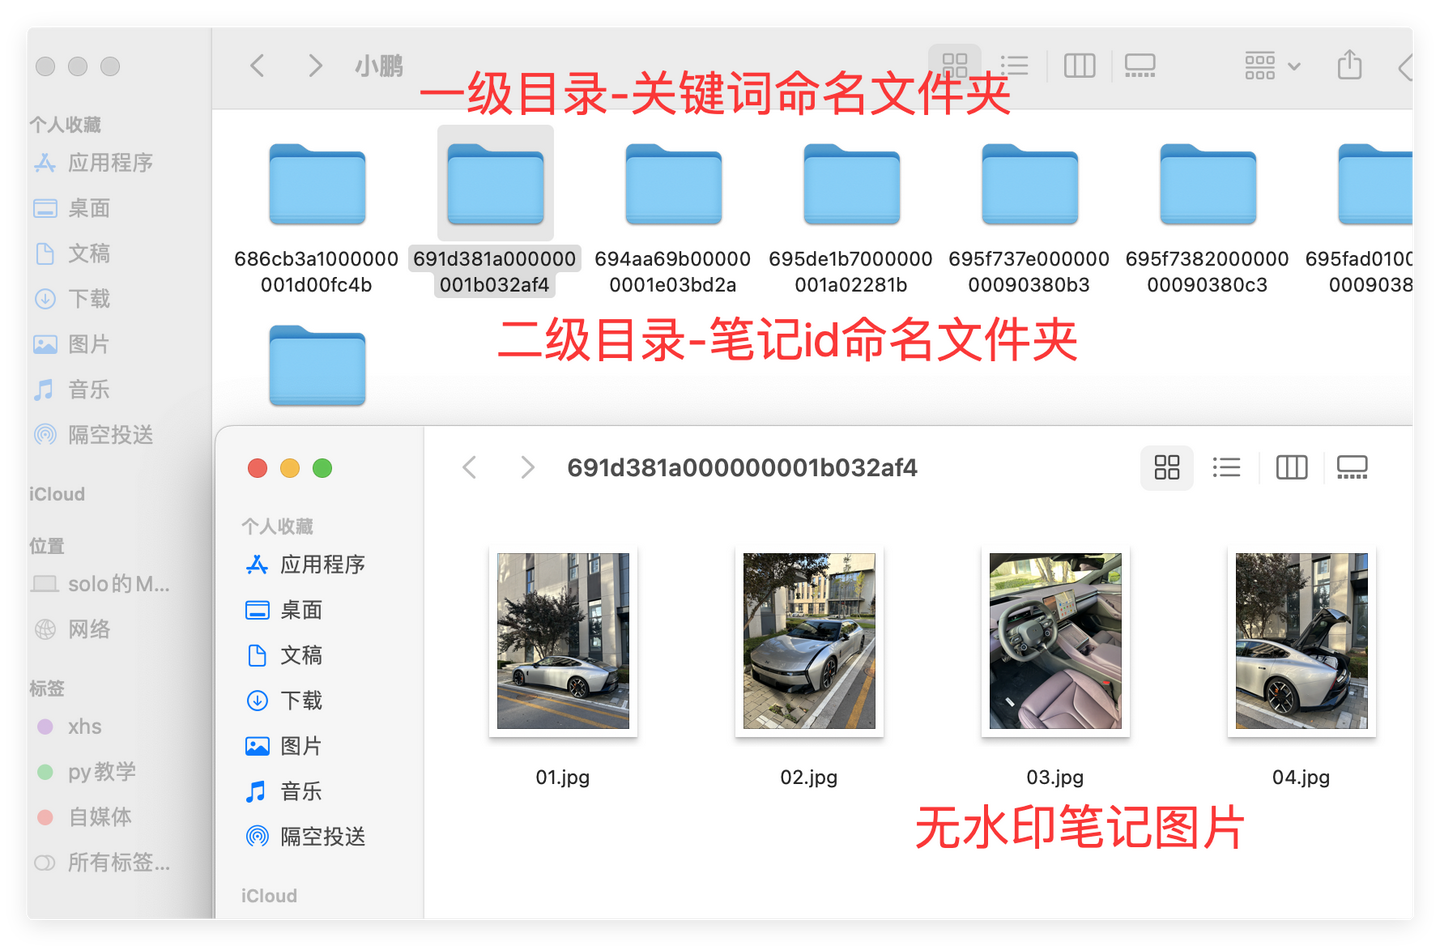Switch the 小鹏 window to column view
This screenshot has width=1440, height=946.
pyautogui.click(x=1079, y=65)
